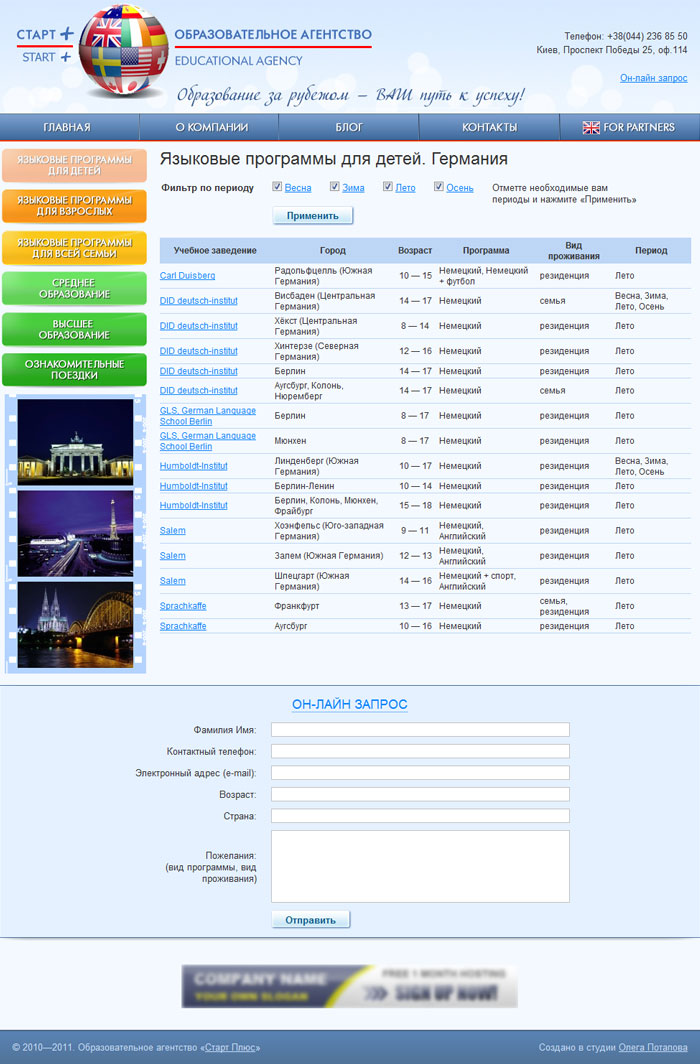Click the globe of flags logo
Screen dimensions: 700x1064
click(123, 51)
